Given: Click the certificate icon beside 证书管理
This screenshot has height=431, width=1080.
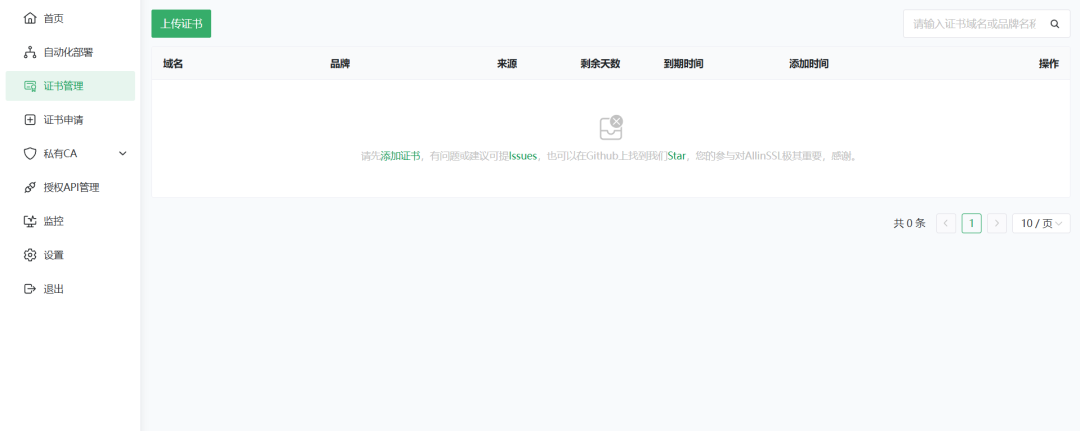Looking at the screenshot, I should point(30,86).
